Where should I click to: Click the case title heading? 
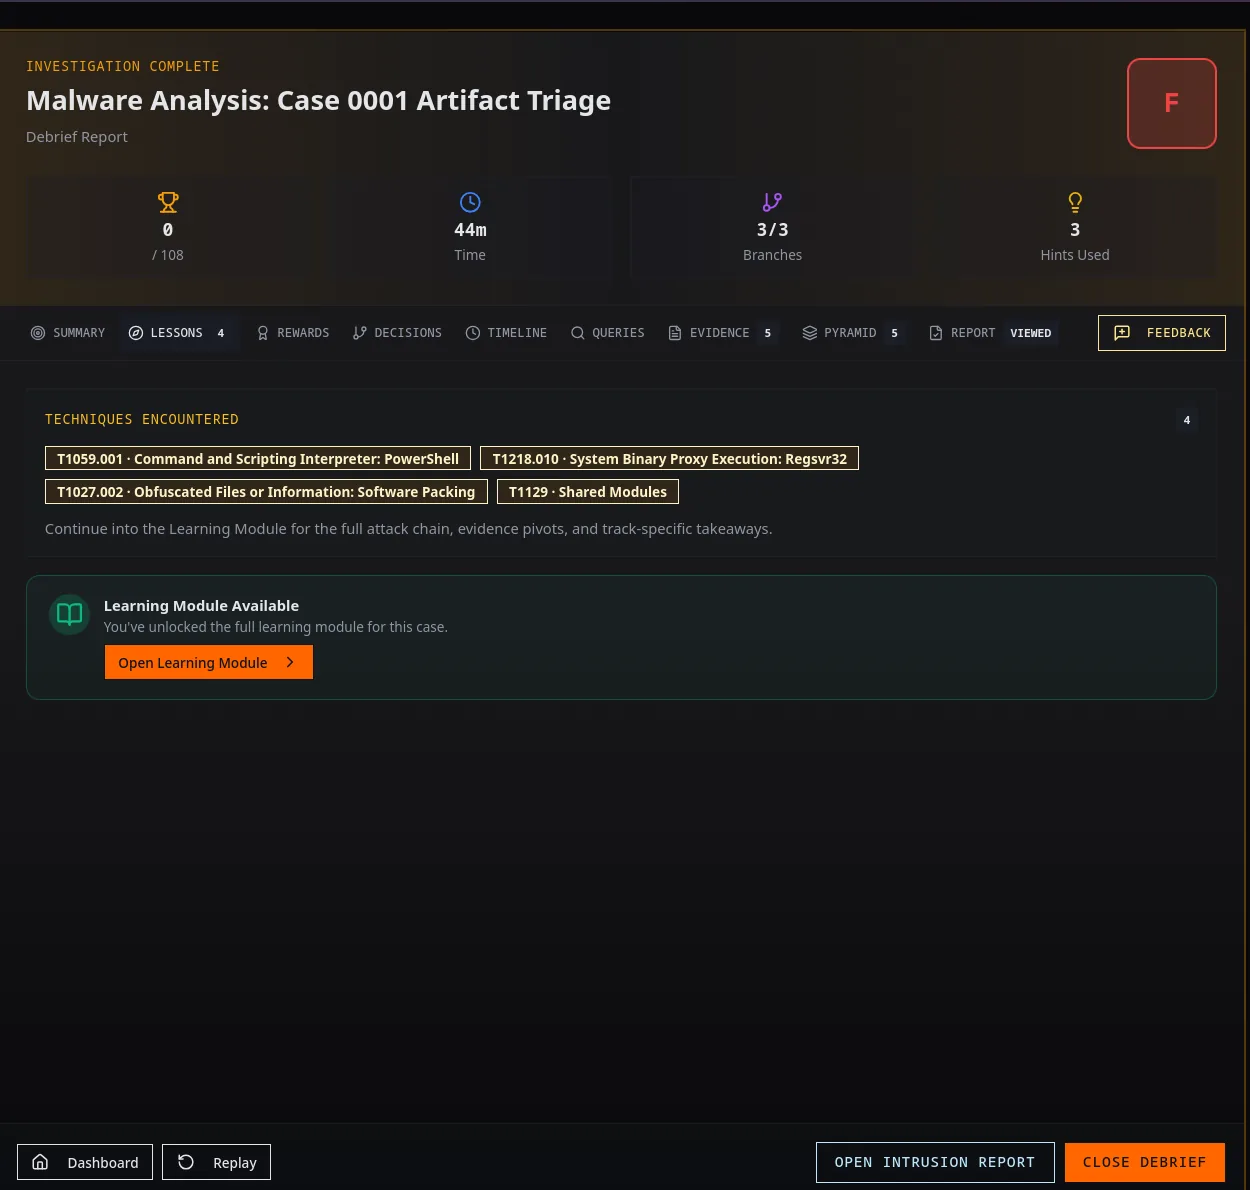tap(318, 100)
